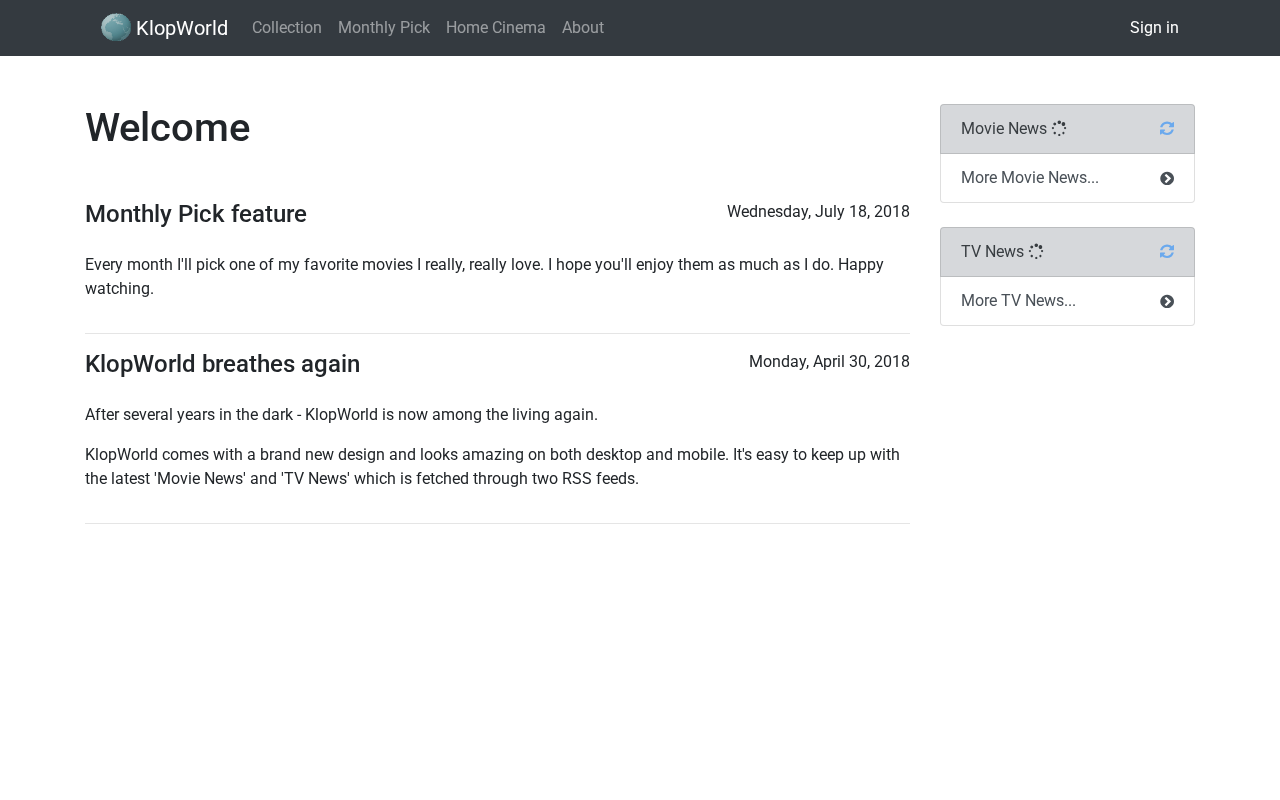Screen dimensions: 1280x800
Task: Refresh the Movie News feed
Action: [1167, 129]
